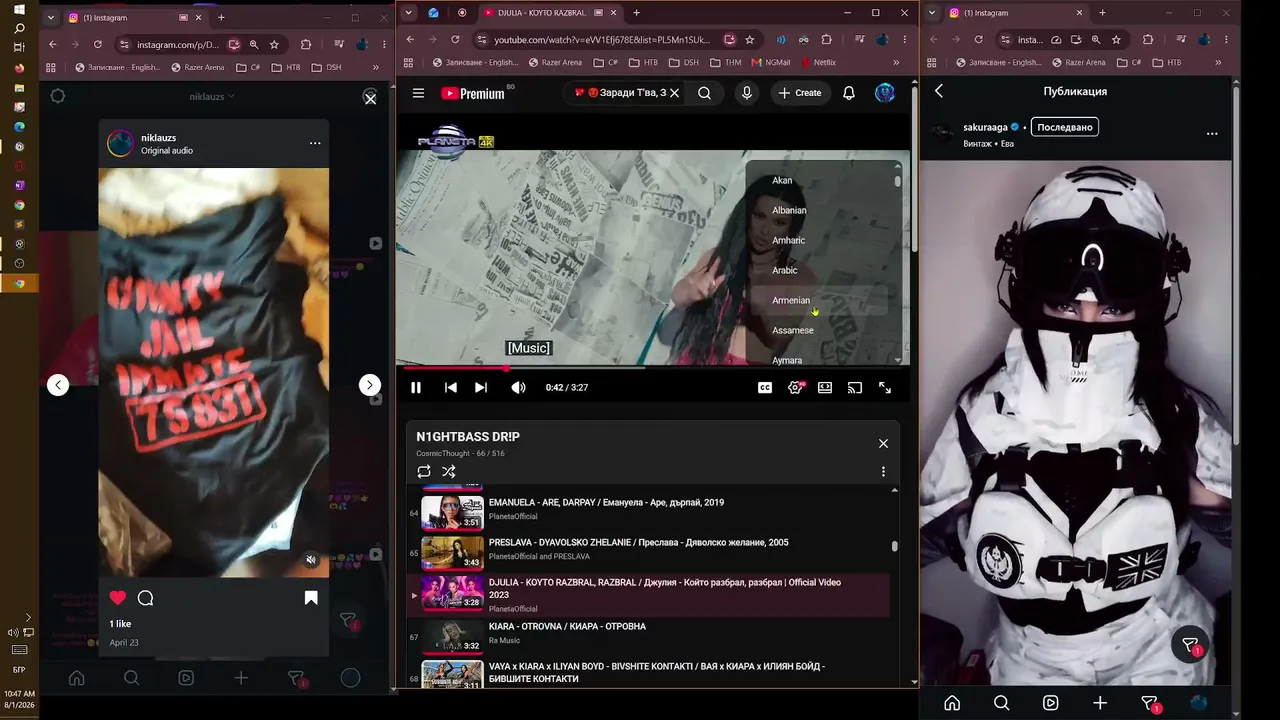The height and width of the screenshot is (720, 1280).
Task: Open the Windows Start menu
Action: click(x=19, y=10)
